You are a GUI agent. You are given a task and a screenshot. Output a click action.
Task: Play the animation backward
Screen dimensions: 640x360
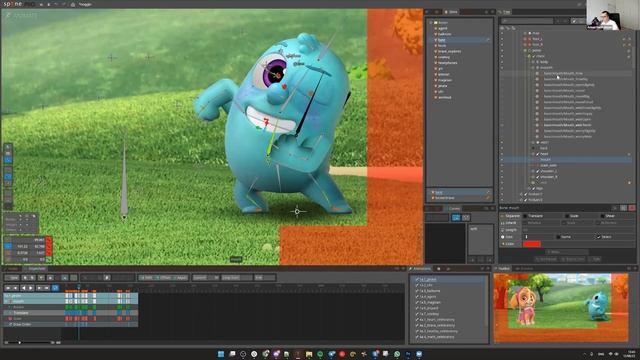(23, 288)
